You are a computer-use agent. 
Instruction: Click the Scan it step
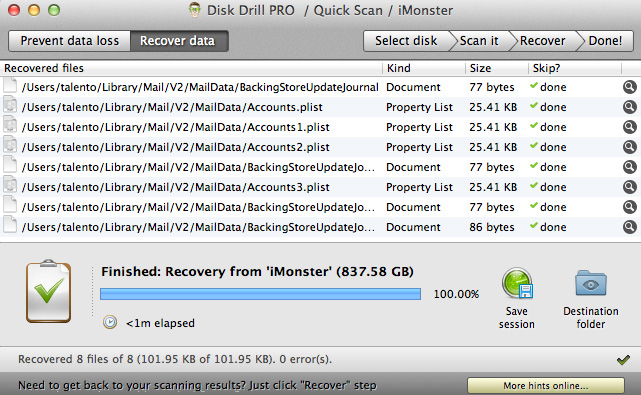tap(480, 41)
